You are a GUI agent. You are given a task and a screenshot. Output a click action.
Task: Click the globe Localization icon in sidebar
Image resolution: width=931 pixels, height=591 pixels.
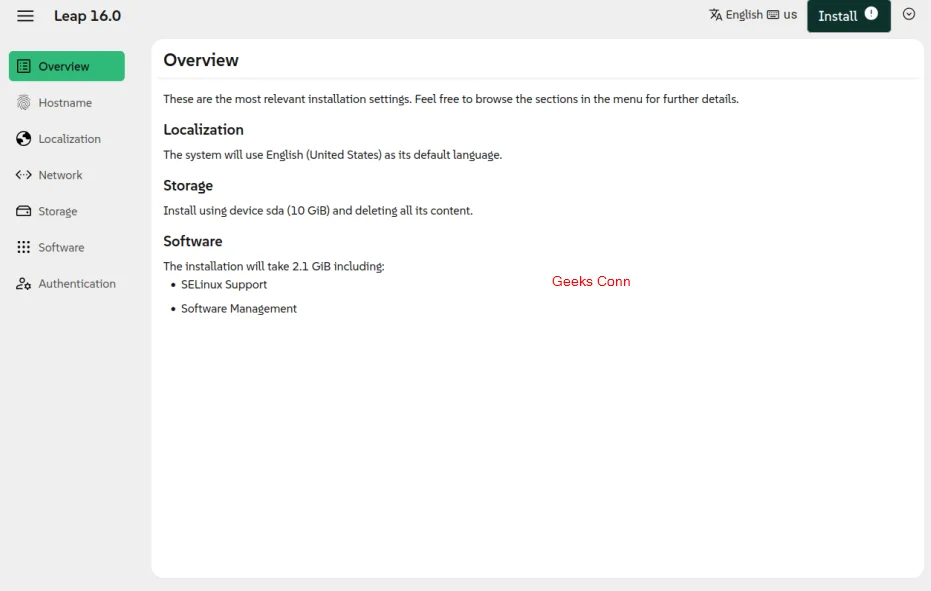pos(24,139)
